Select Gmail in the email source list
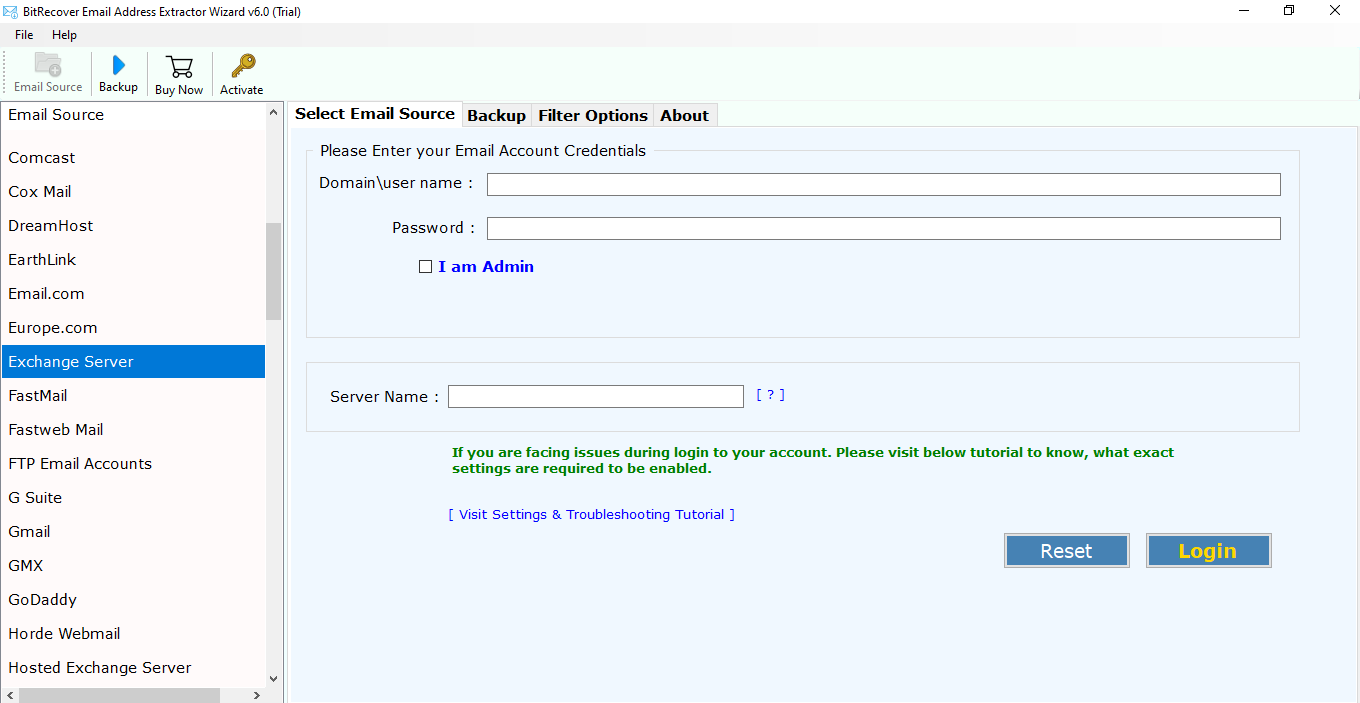 [30, 532]
